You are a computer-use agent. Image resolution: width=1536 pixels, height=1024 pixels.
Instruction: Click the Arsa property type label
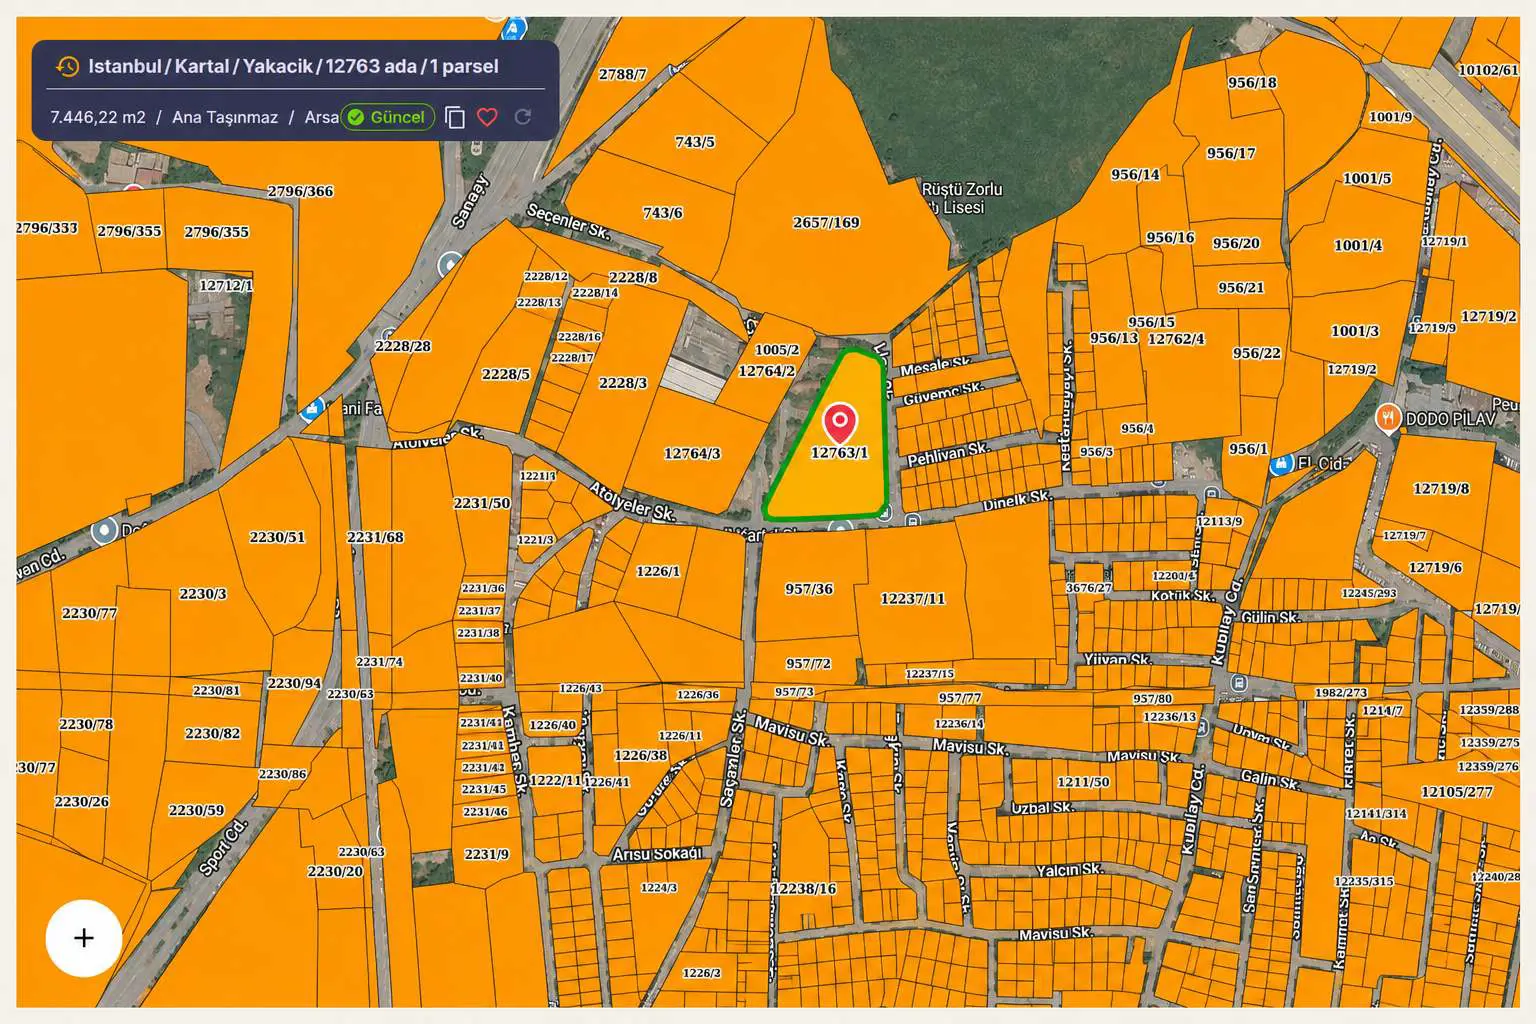click(x=321, y=117)
